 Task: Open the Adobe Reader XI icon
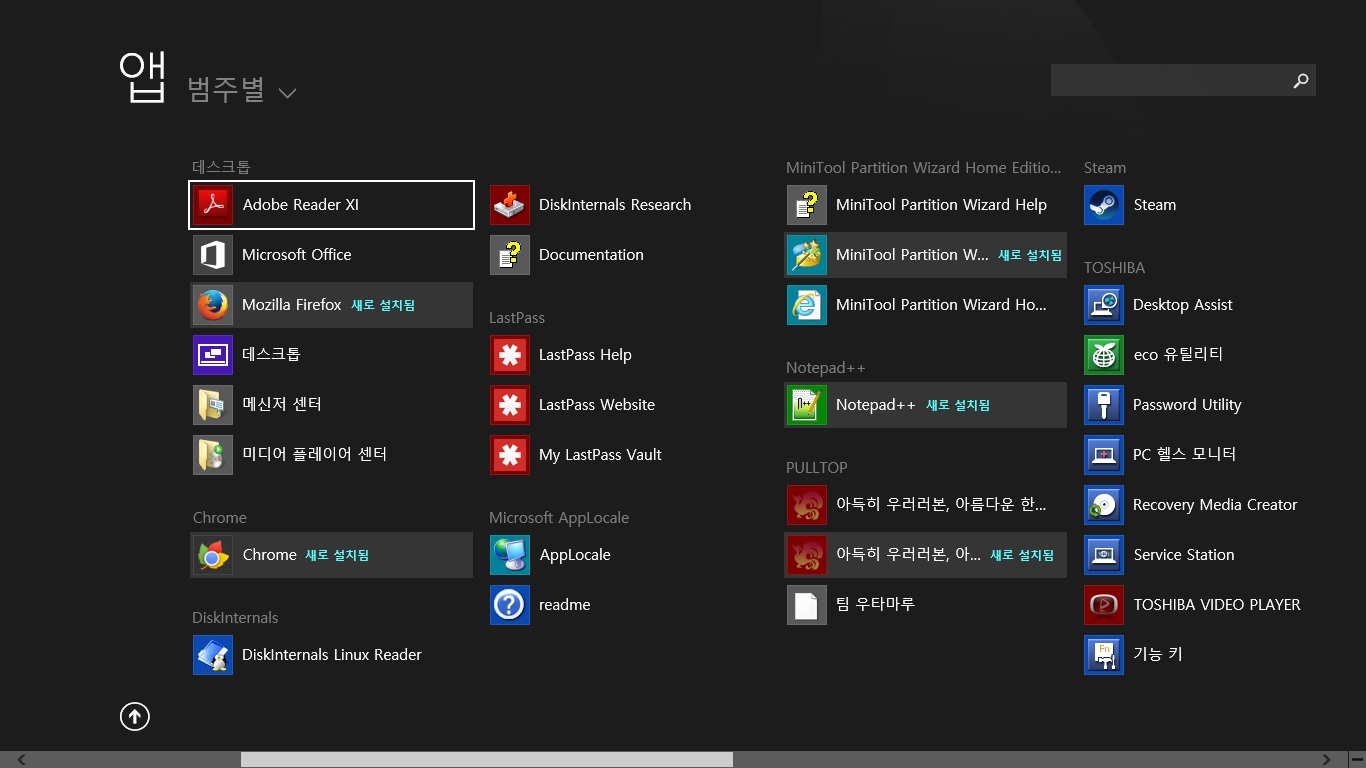(213, 205)
